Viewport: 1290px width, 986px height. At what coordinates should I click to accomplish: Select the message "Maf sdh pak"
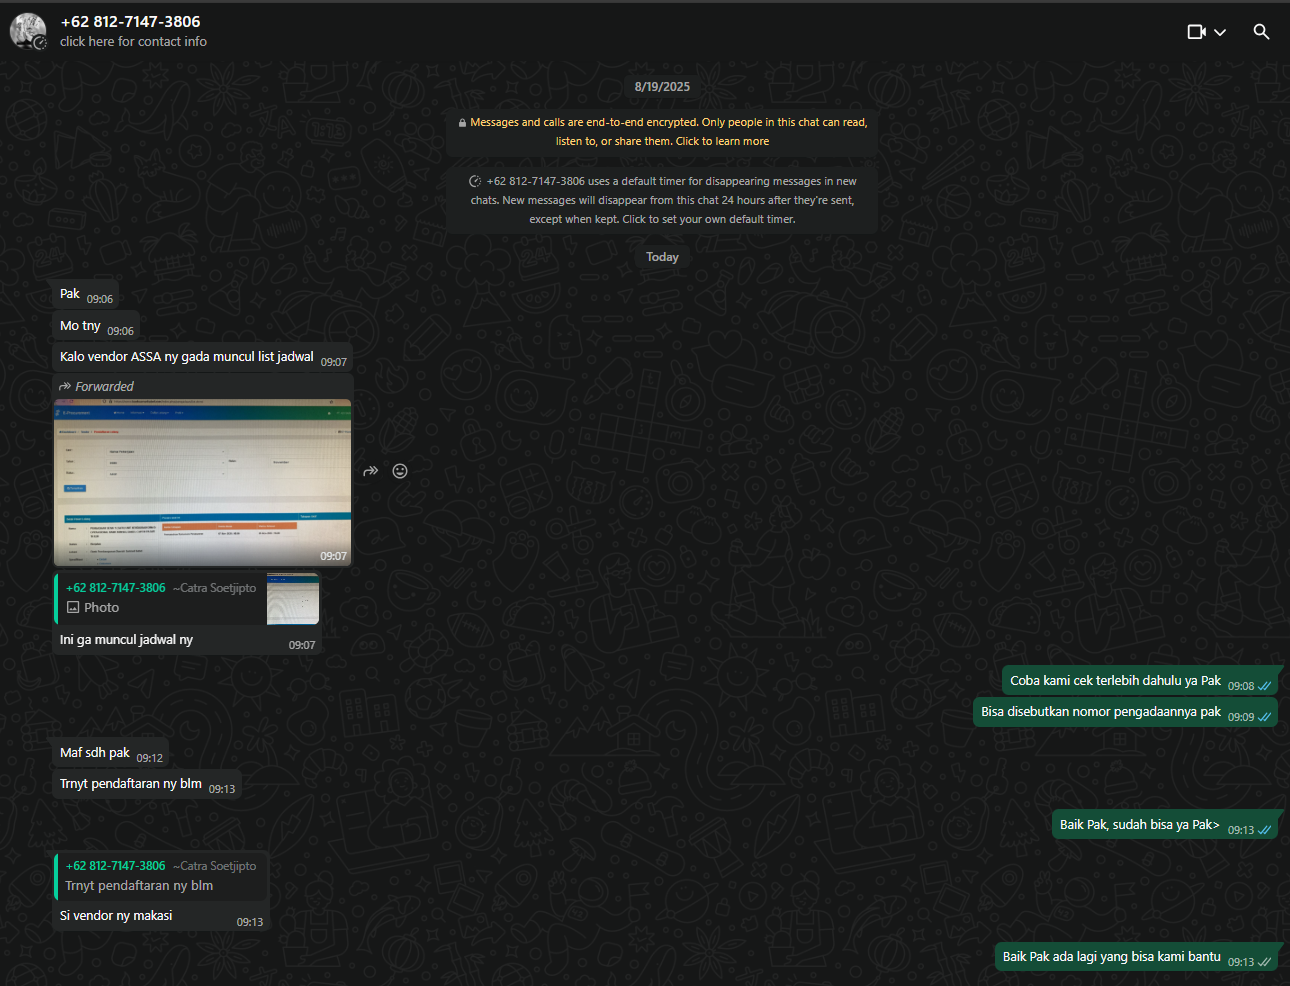(111, 753)
